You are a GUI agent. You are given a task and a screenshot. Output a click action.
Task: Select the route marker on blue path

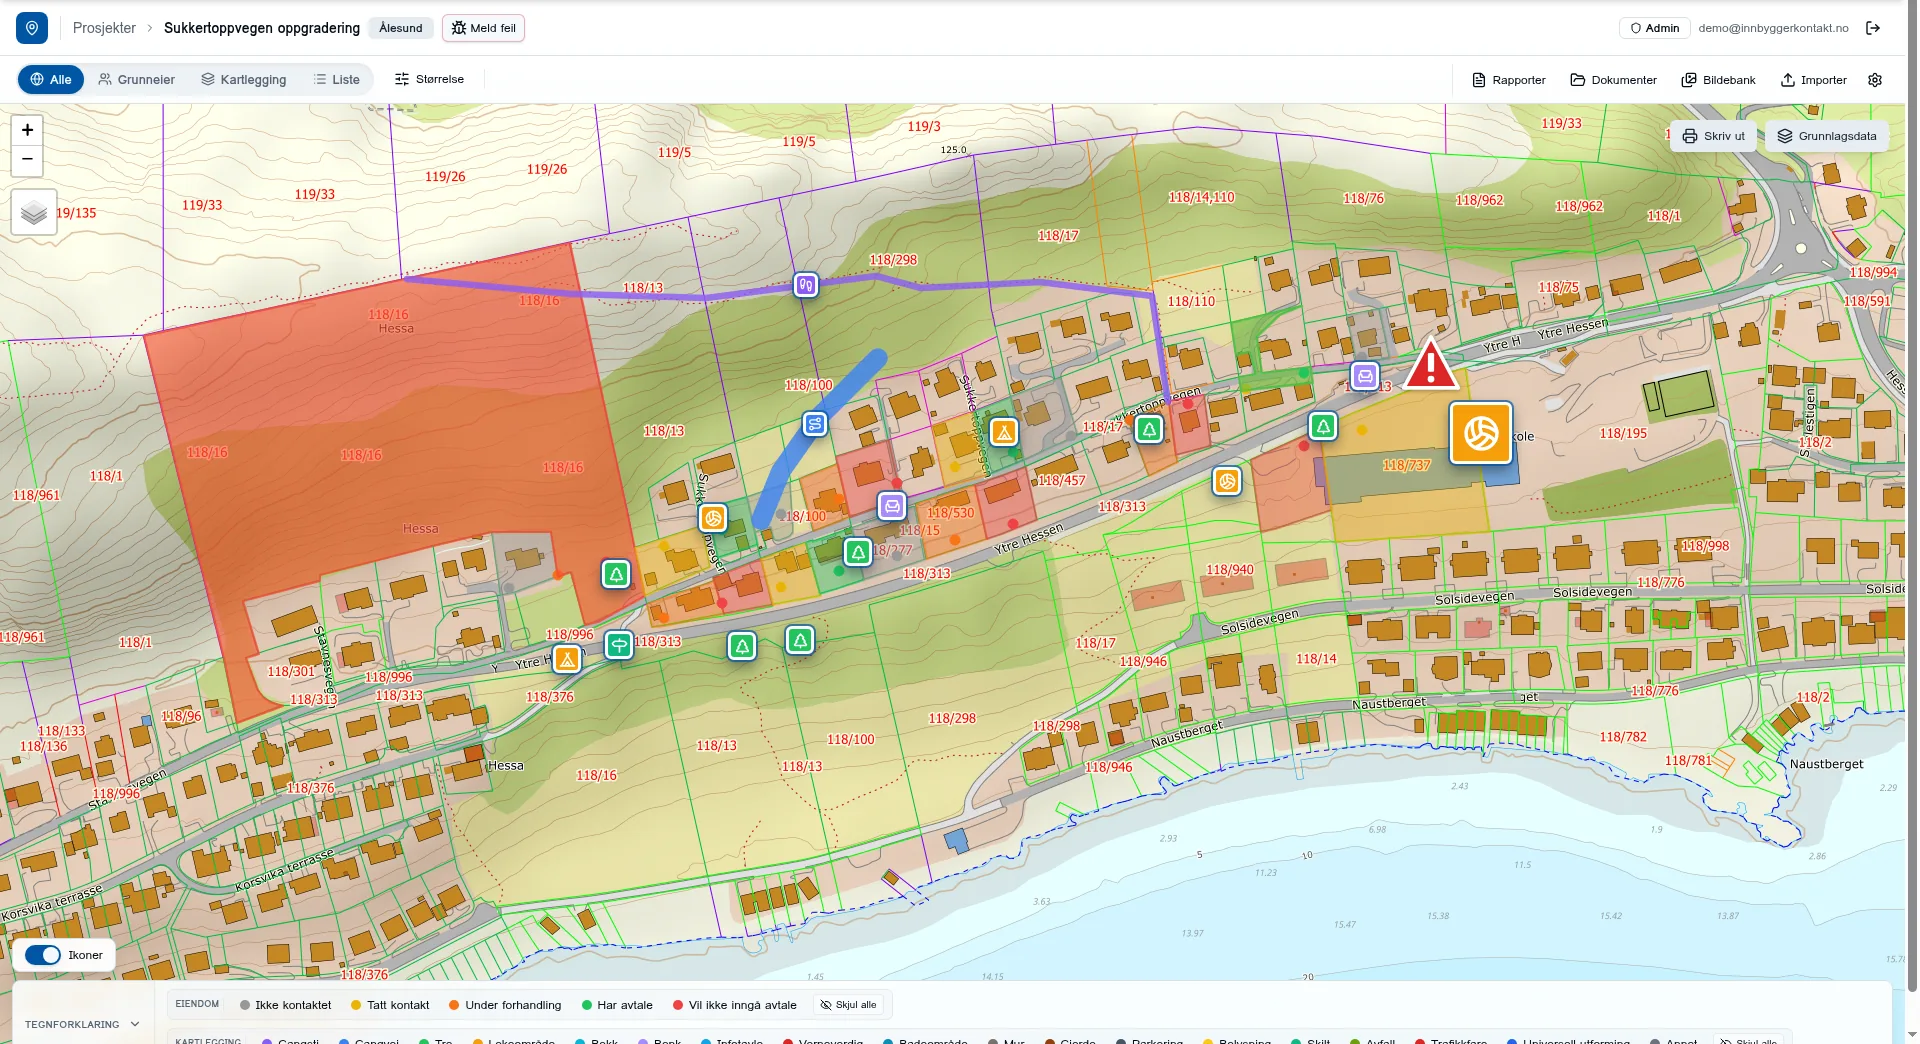point(815,424)
